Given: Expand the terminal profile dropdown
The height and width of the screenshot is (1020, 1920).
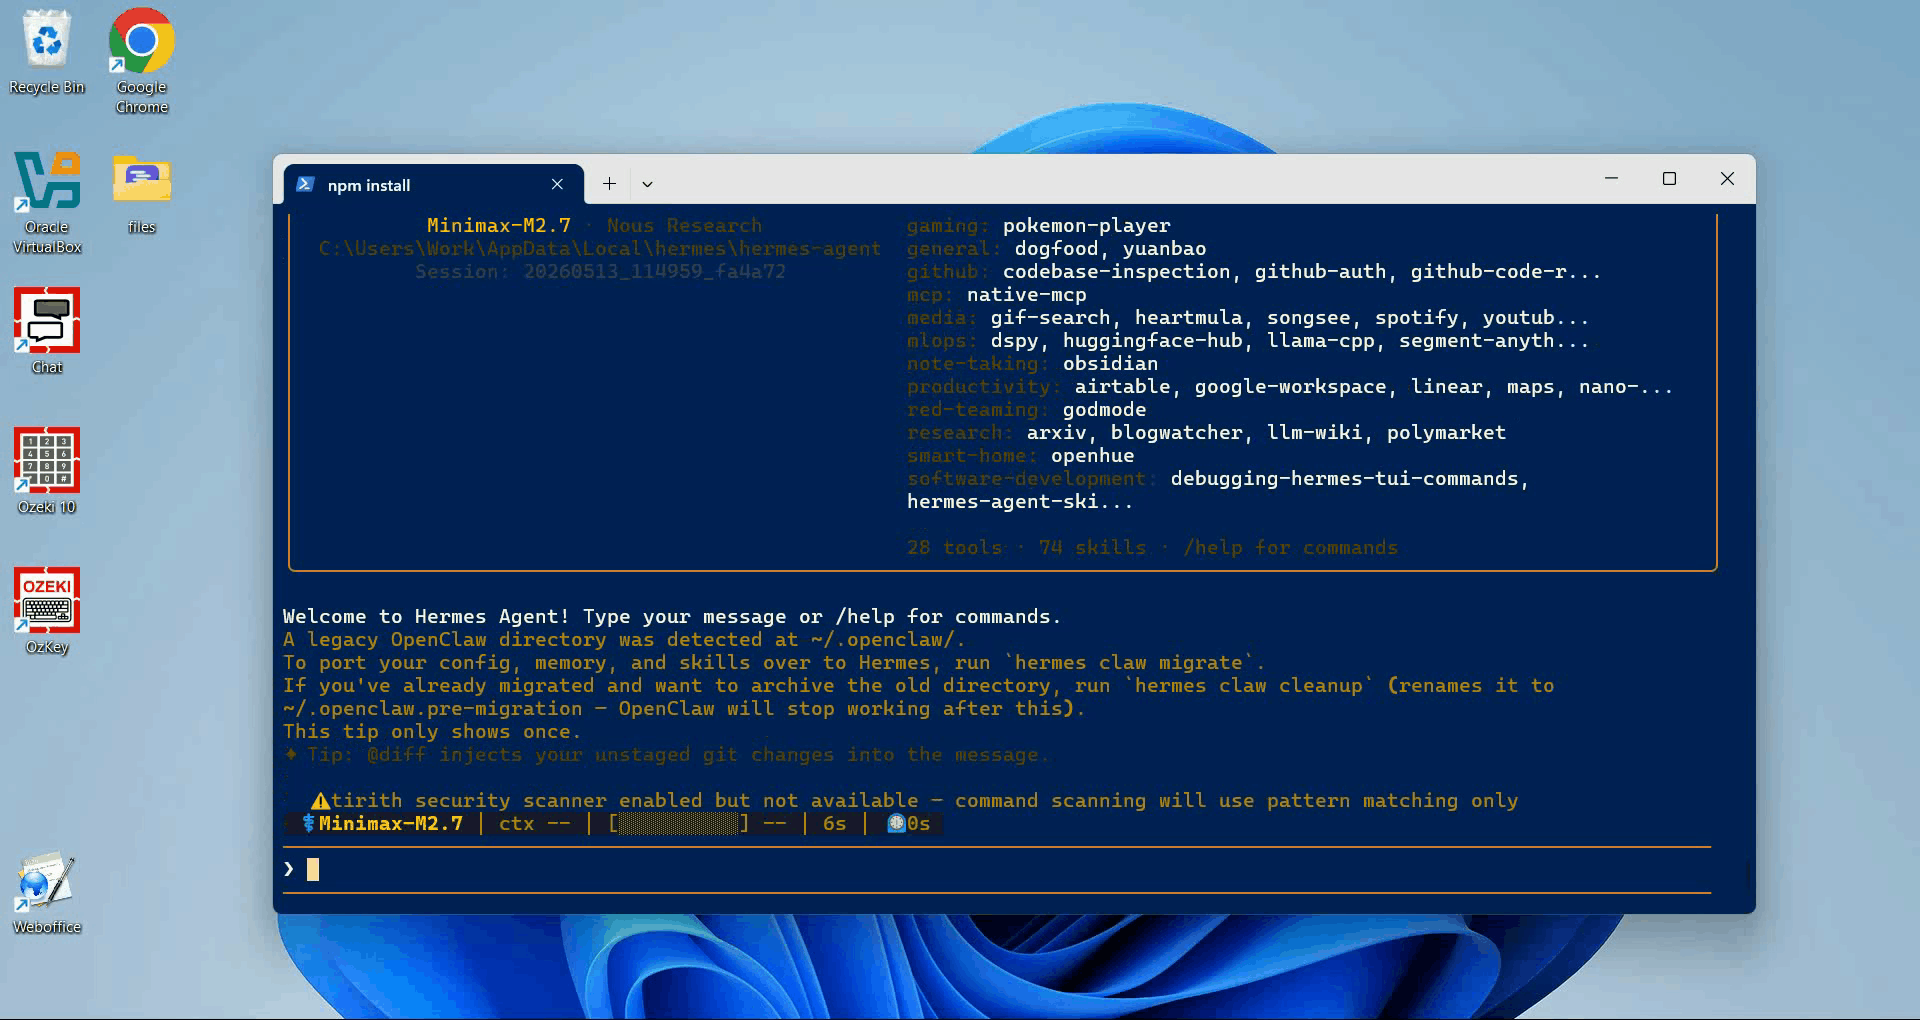Looking at the screenshot, I should point(647,184).
